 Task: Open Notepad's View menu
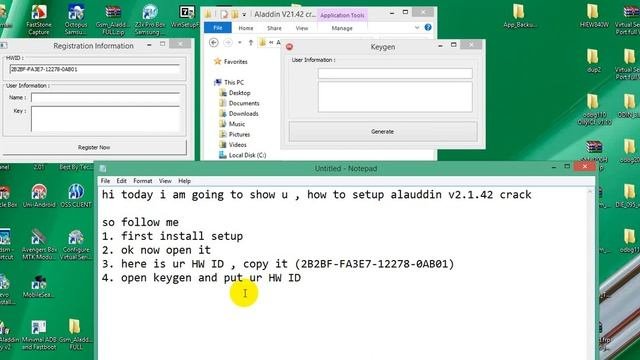click(x=165, y=181)
